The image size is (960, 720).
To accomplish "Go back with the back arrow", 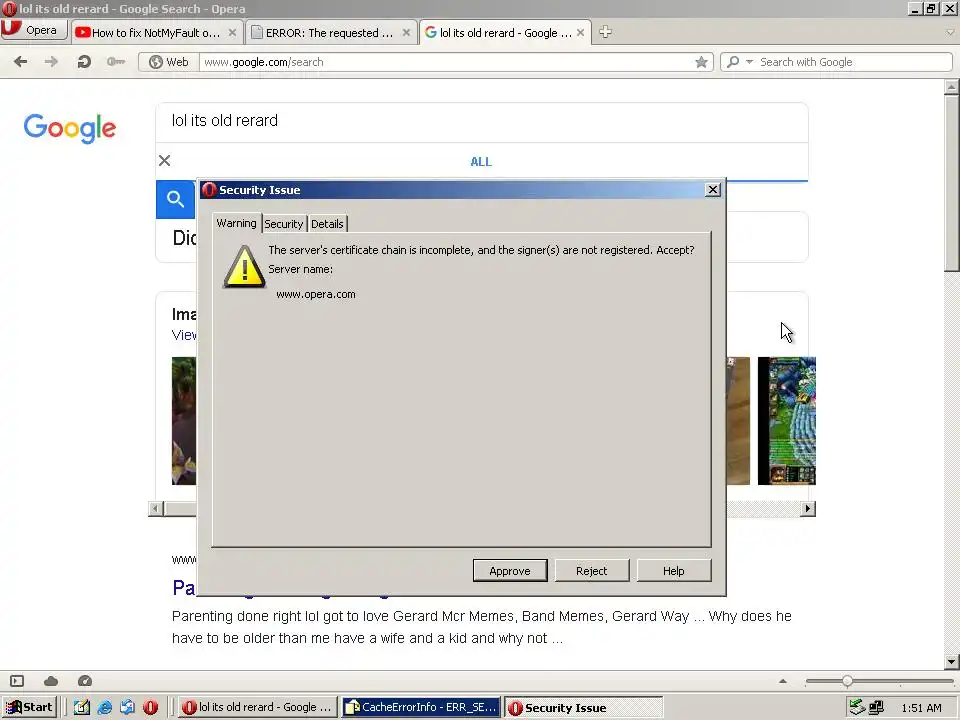I will 20,61.
